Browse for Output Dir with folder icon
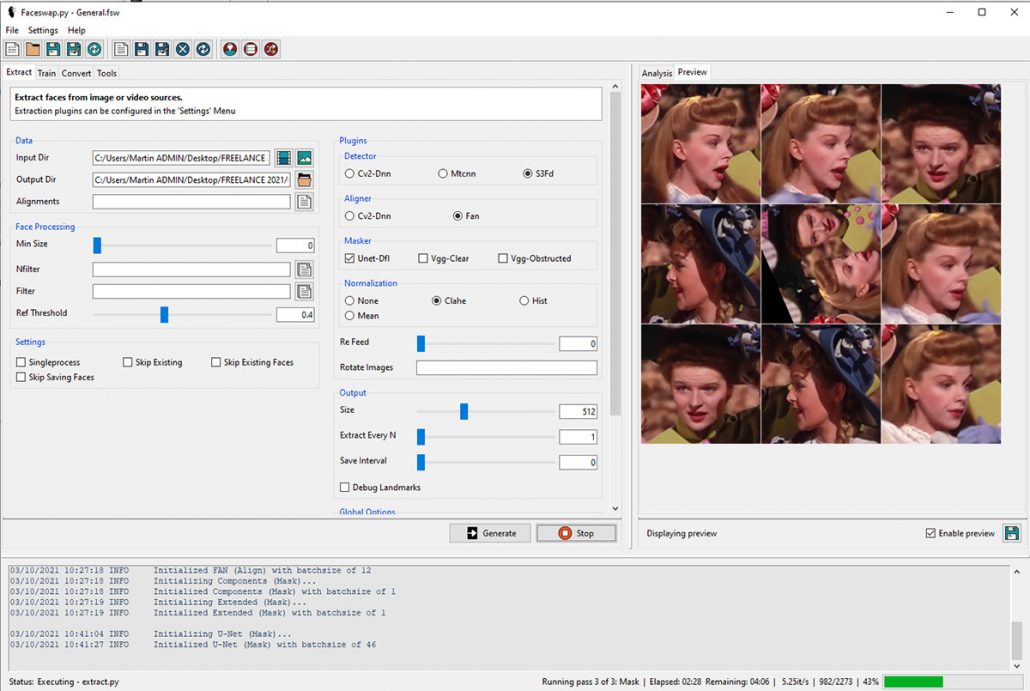The image size is (1030, 691). (x=304, y=180)
